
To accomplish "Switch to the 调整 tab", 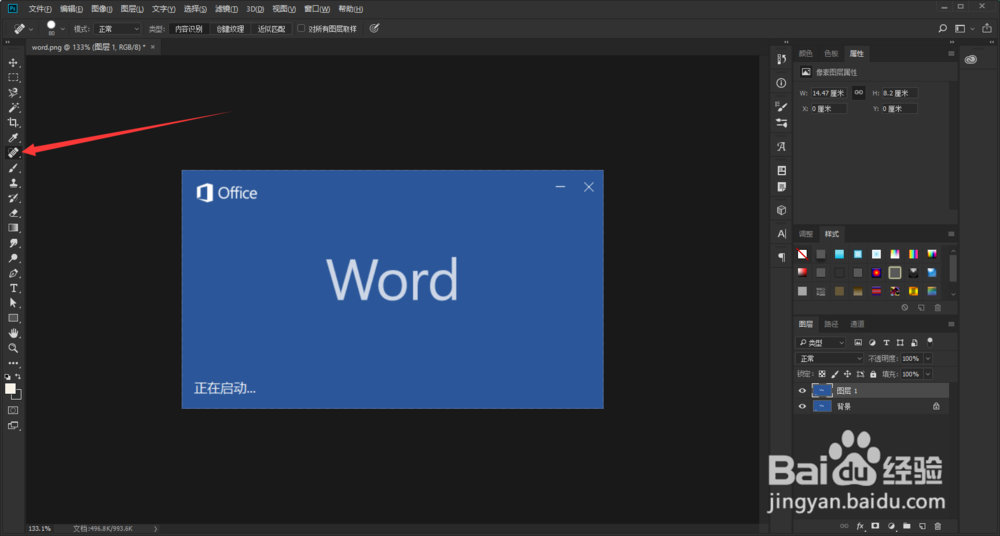I will point(806,234).
